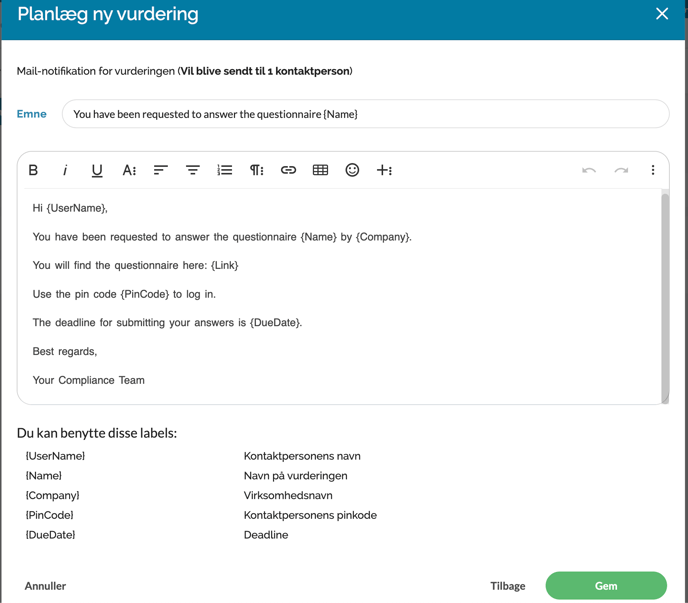The width and height of the screenshot is (688, 603).
Task: Expand the insert more options
Action: (384, 170)
